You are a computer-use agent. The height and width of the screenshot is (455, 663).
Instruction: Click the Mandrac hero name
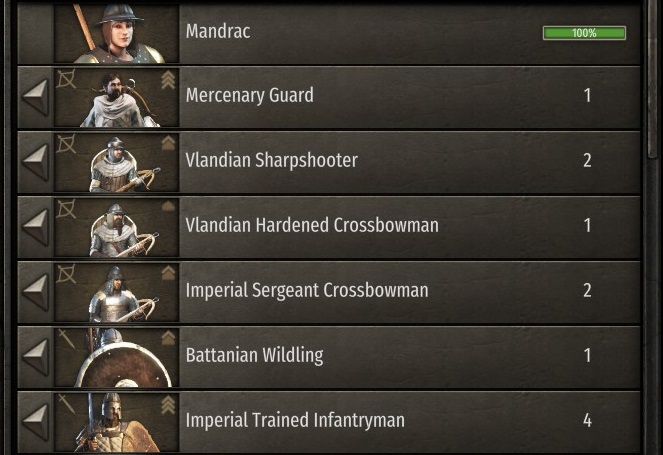pos(218,31)
